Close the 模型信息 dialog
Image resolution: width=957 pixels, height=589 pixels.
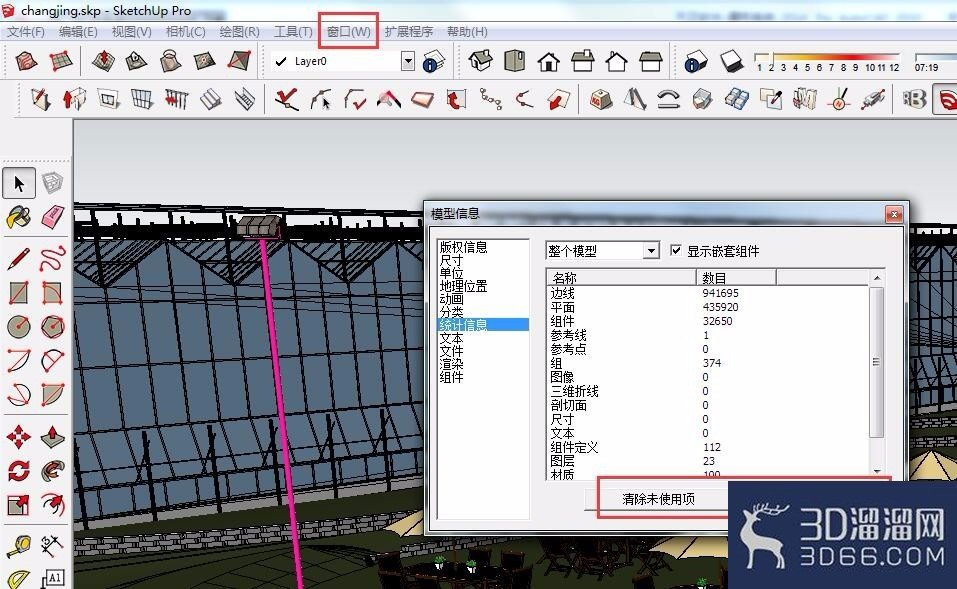[894, 214]
